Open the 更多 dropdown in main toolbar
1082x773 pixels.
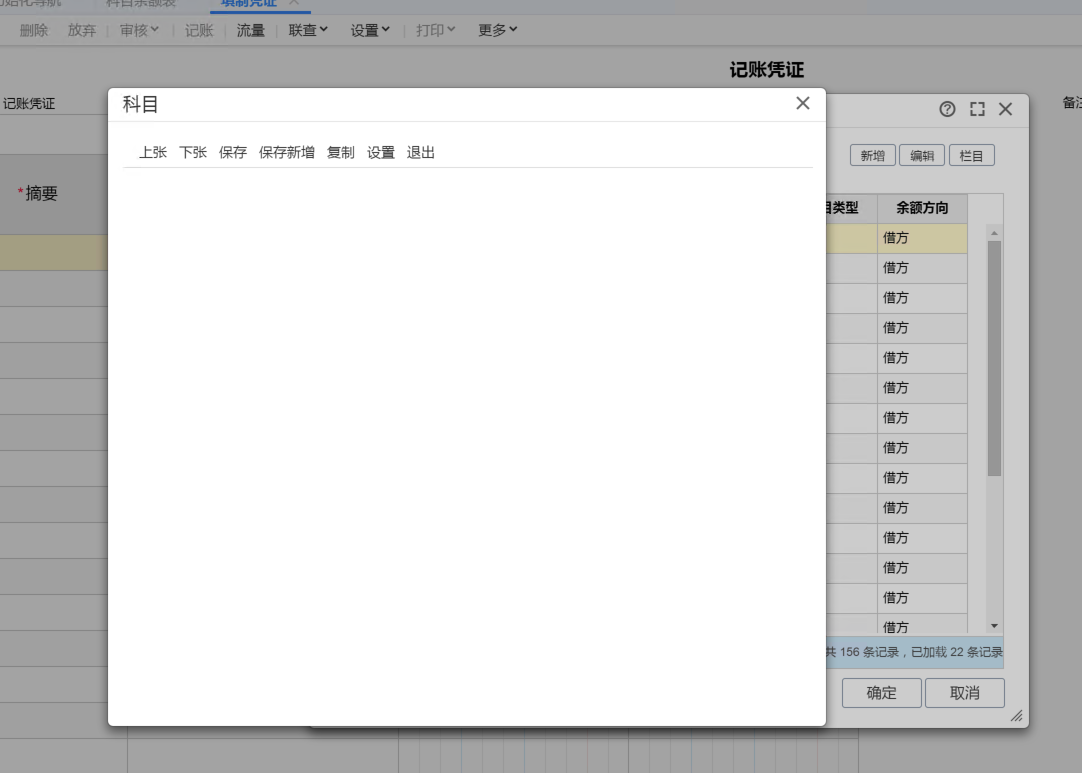point(498,30)
